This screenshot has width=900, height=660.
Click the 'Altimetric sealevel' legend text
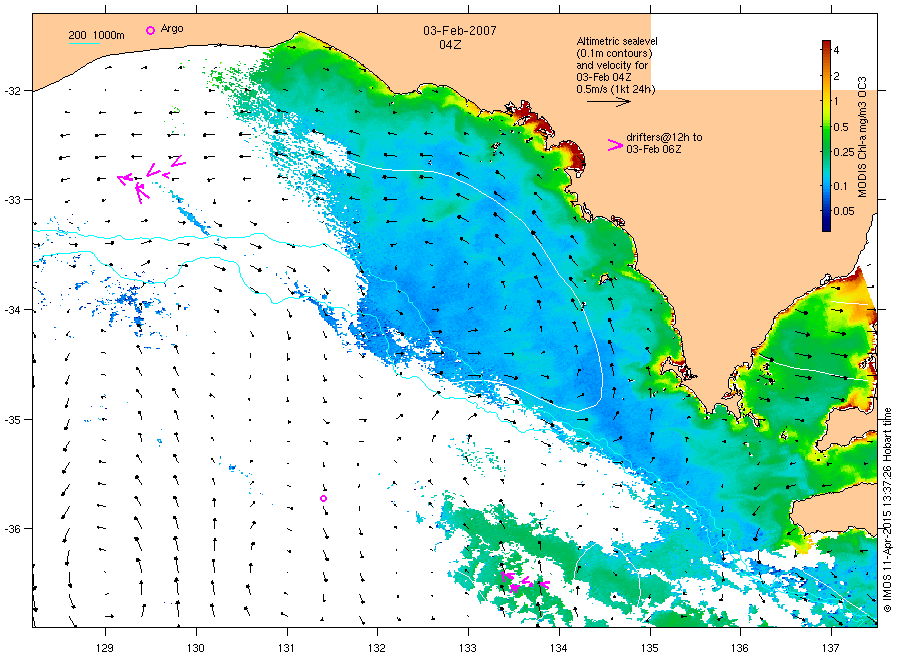click(x=616, y=41)
